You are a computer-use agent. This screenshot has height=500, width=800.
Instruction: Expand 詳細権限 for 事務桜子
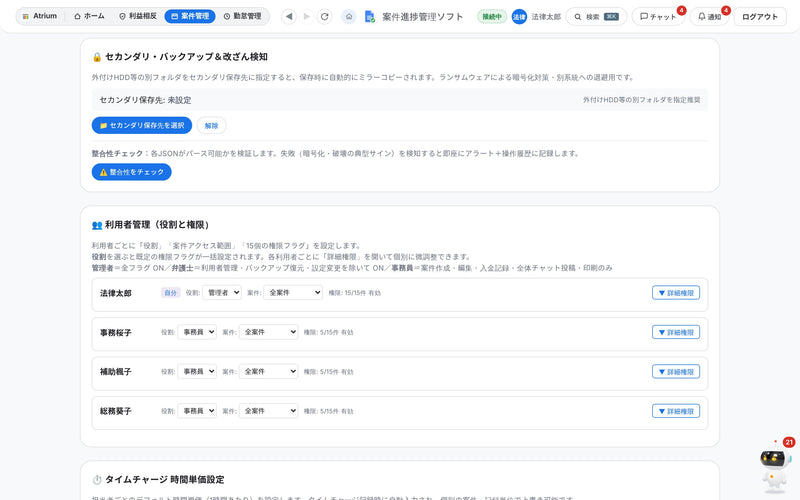(676, 332)
